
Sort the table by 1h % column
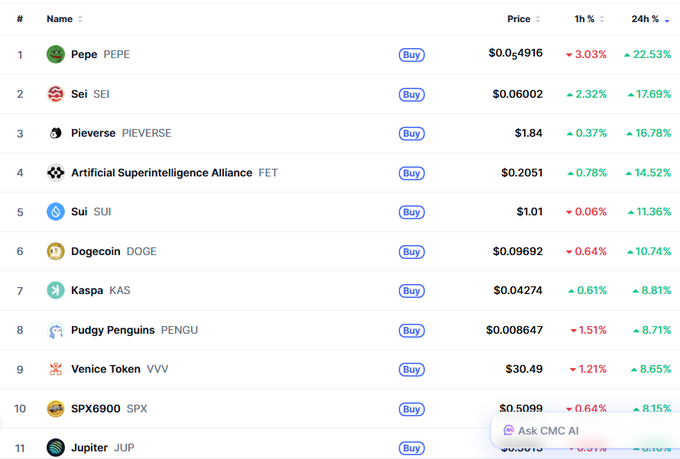[x=589, y=19]
